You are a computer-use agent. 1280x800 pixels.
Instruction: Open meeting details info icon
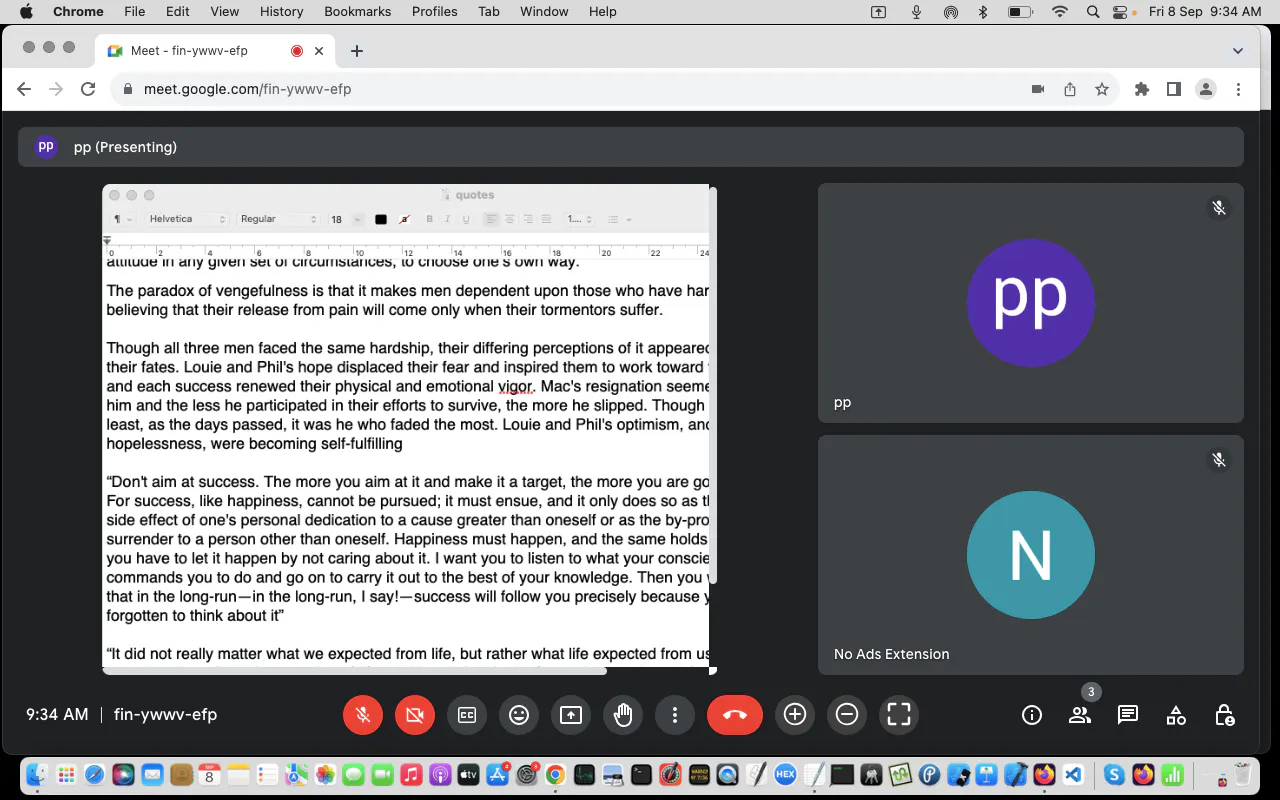(x=1032, y=715)
